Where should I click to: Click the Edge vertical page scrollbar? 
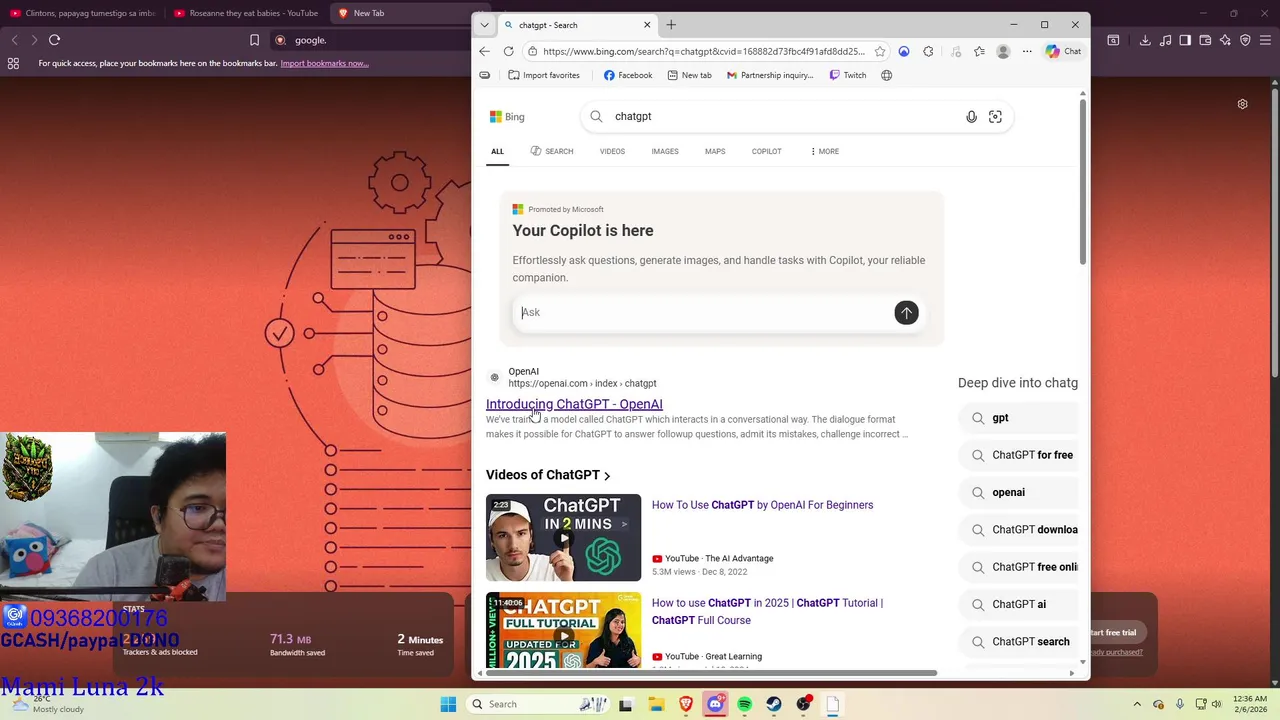[x=1083, y=180]
